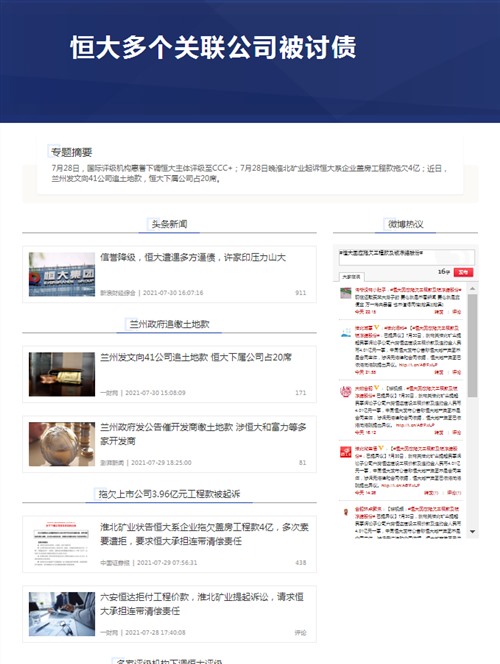The width and height of the screenshot is (500, 664).
Task: Click the summary paragraph starting with 7月28日
Action: [x=249, y=173]
